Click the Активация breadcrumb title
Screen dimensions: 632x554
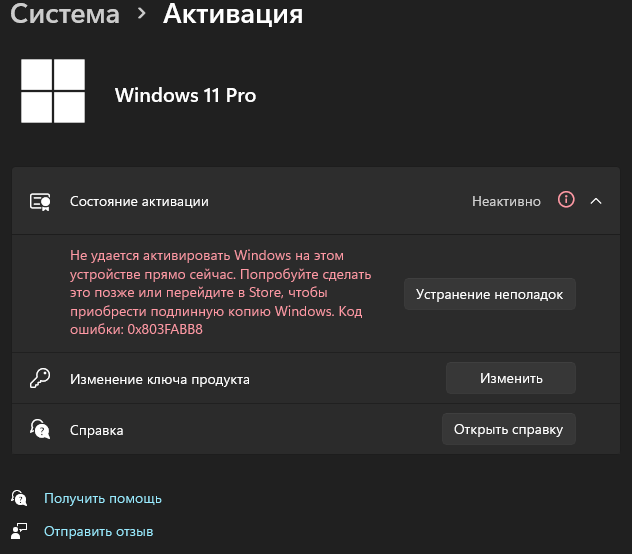pos(233,15)
